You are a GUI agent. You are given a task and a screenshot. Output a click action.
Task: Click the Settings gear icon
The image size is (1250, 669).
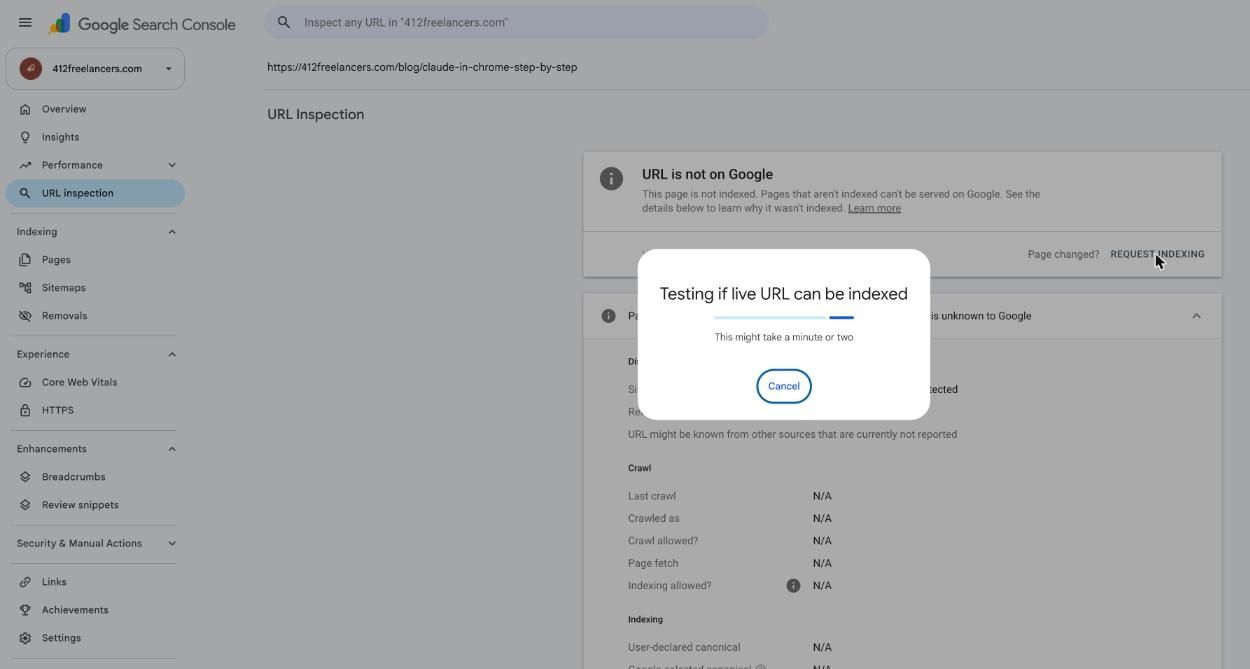click(x=25, y=638)
